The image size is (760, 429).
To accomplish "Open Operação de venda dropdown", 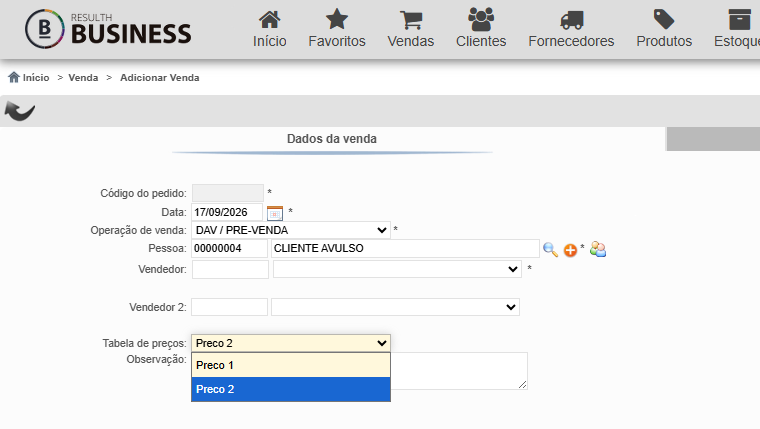I will coord(291,230).
